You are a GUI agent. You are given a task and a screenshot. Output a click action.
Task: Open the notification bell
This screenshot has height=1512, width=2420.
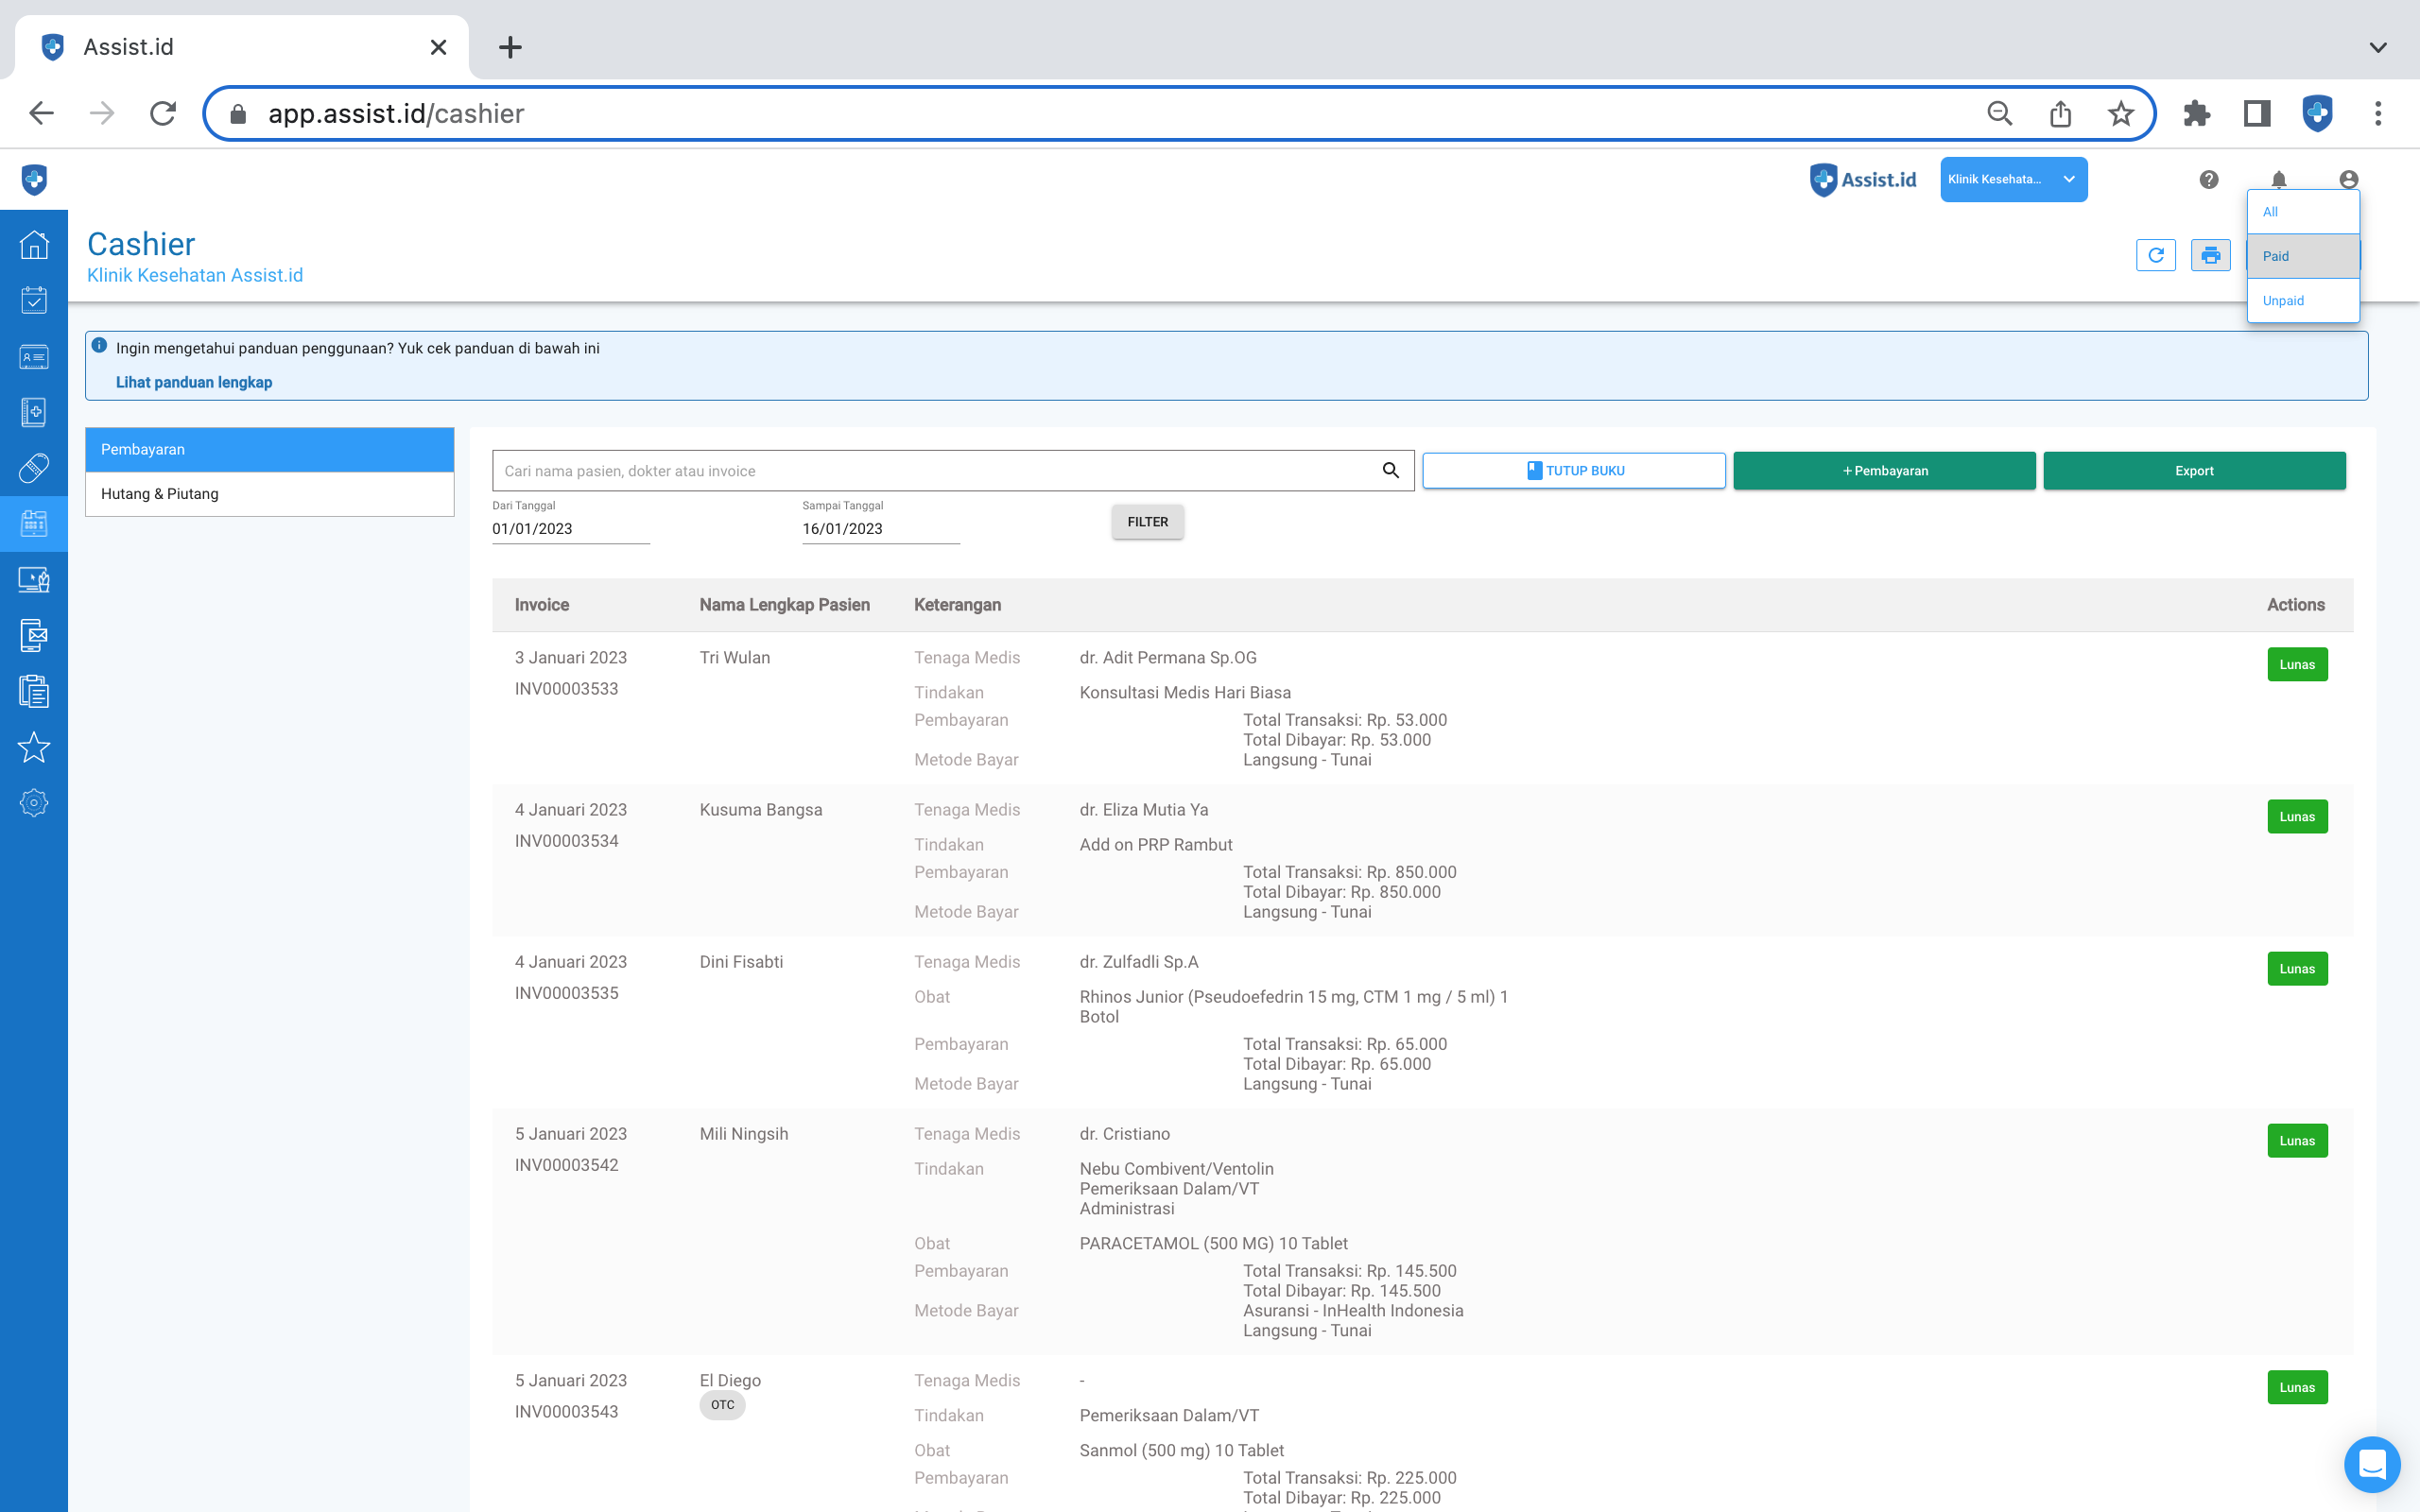point(2278,179)
